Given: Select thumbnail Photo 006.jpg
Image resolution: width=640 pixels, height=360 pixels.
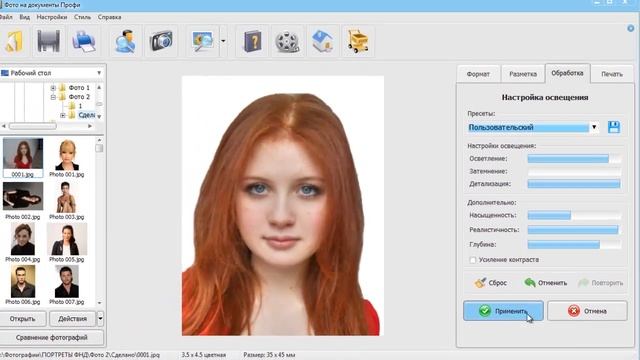Looking at the screenshot, I should (23, 285).
